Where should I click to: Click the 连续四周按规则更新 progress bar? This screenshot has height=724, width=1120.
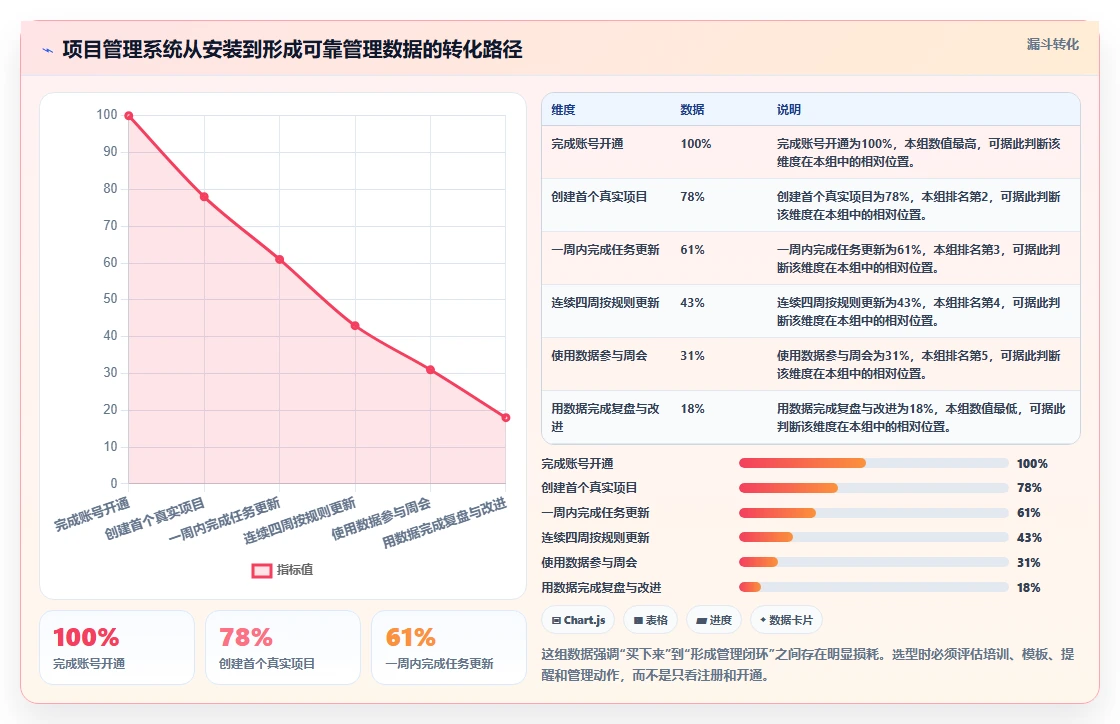click(874, 537)
